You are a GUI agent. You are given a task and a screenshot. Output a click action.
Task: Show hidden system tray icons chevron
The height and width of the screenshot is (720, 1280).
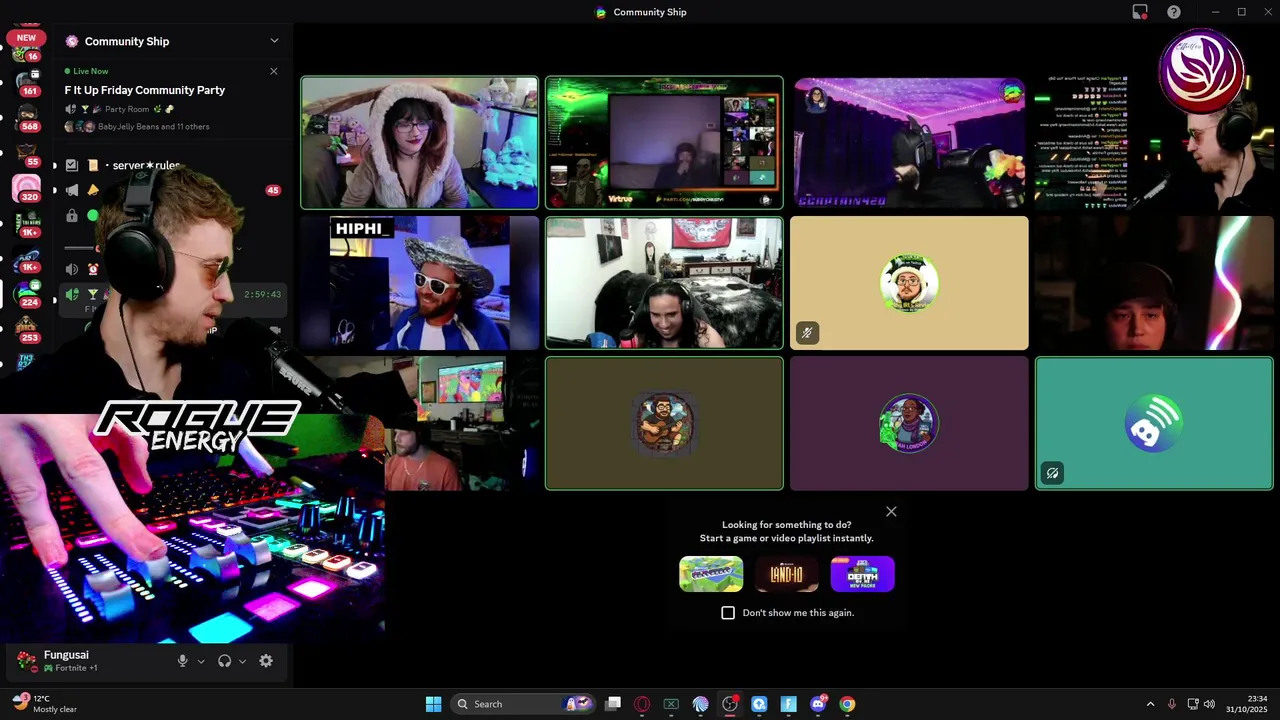click(x=1150, y=704)
